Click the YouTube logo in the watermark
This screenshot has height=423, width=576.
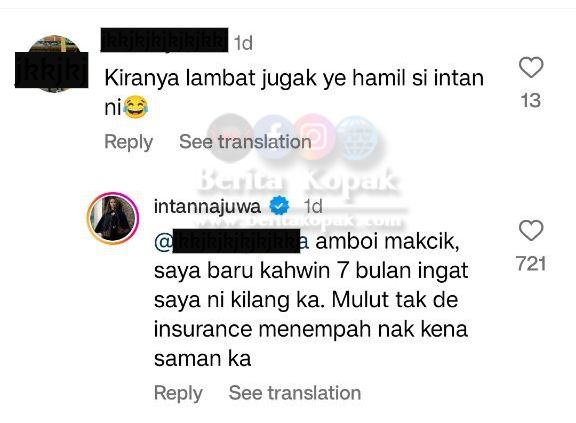[x=230, y=138]
